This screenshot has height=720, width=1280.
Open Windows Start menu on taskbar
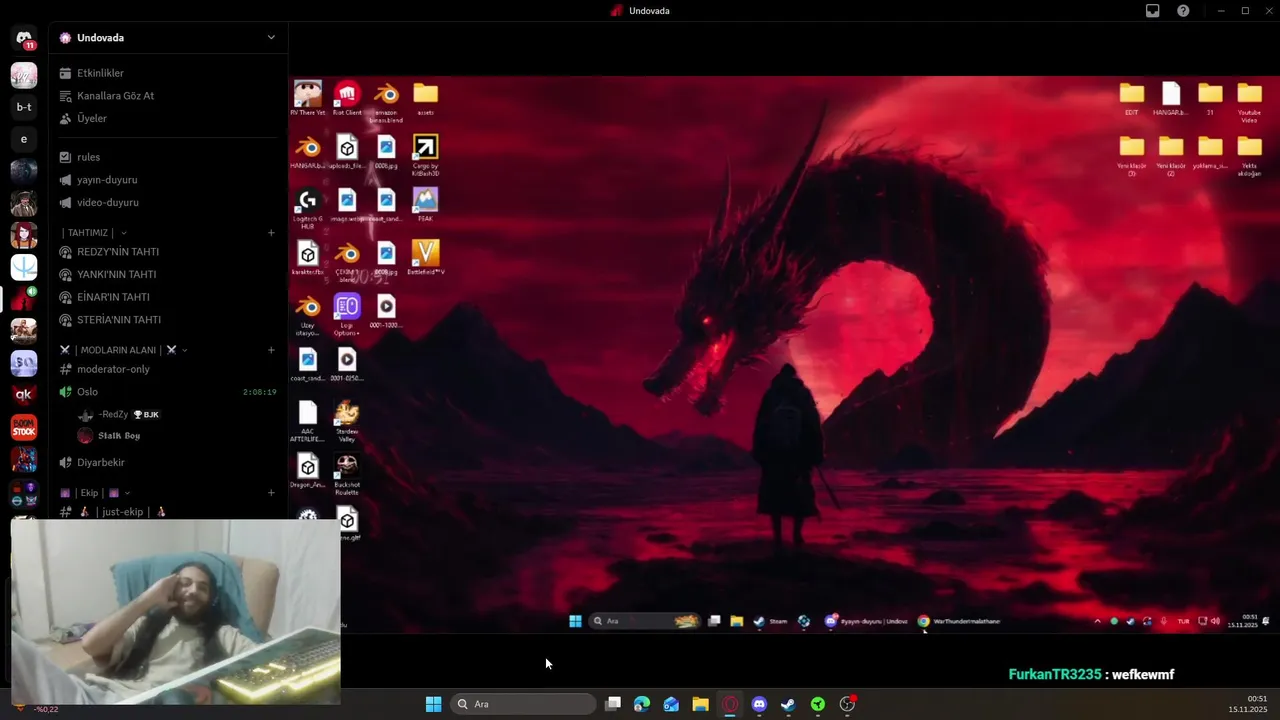point(433,704)
